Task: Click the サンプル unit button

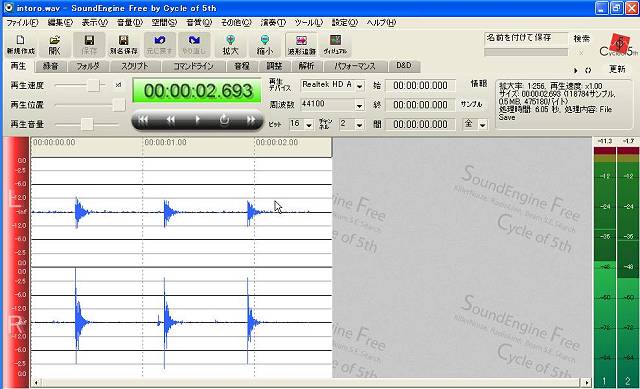Action: tap(471, 104)
